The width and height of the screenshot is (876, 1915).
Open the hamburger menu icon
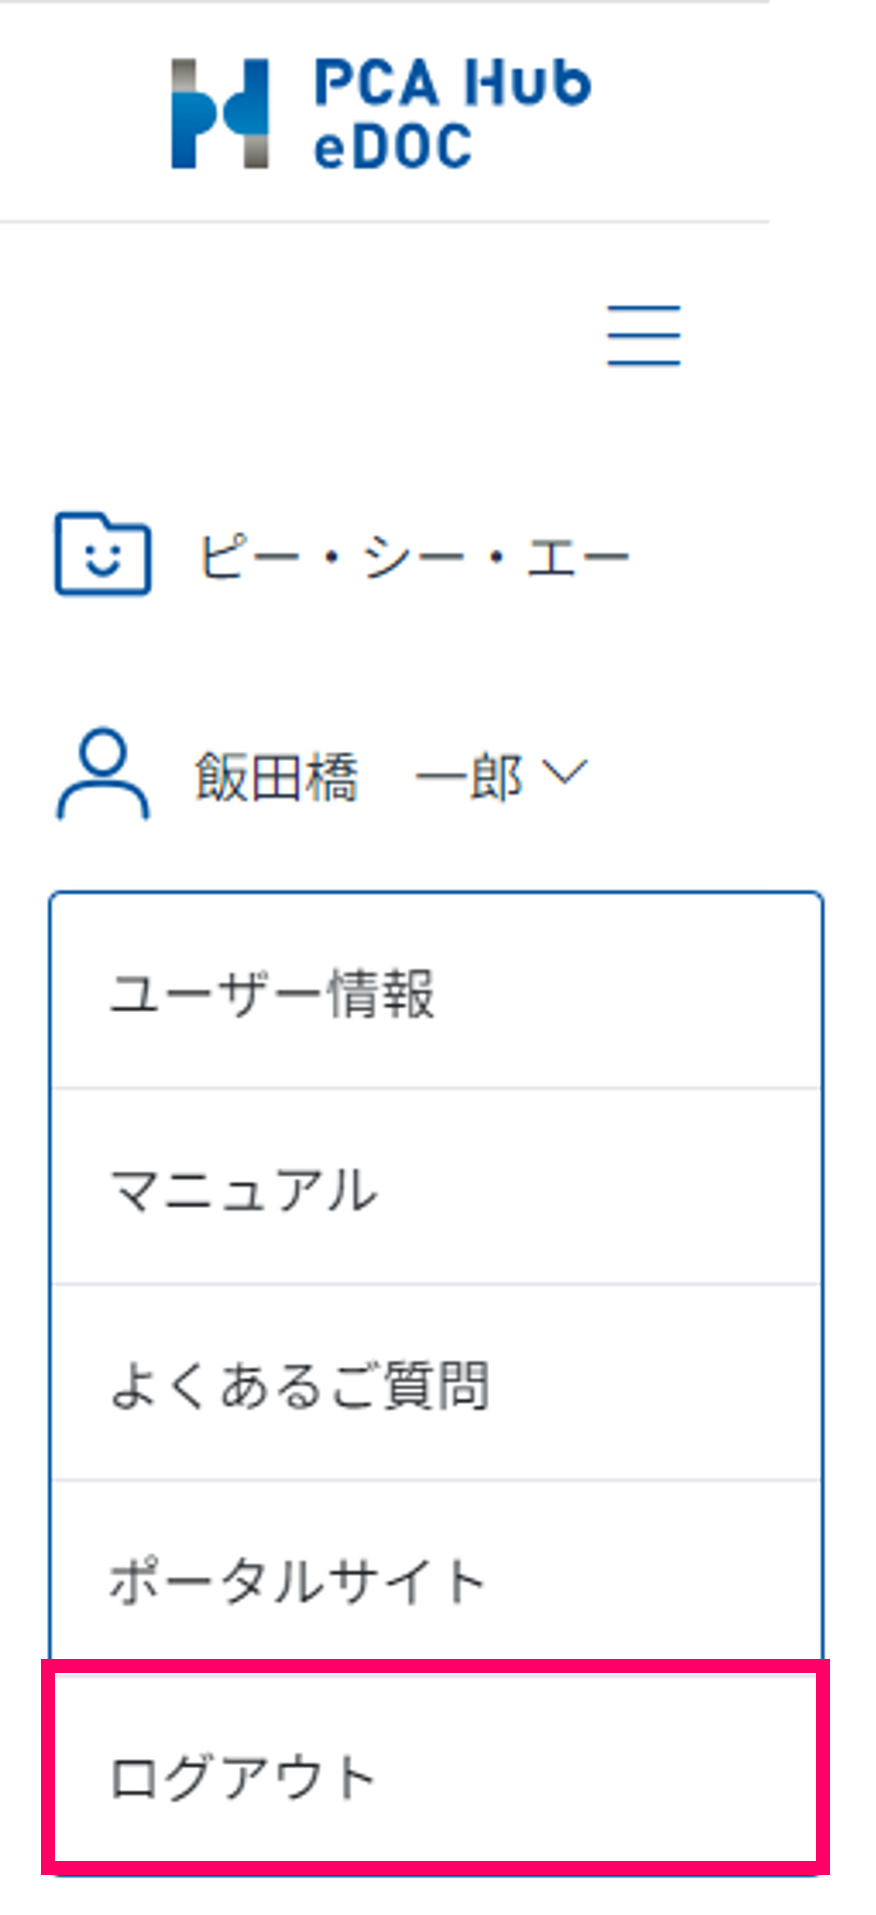(x=644, y=336)
